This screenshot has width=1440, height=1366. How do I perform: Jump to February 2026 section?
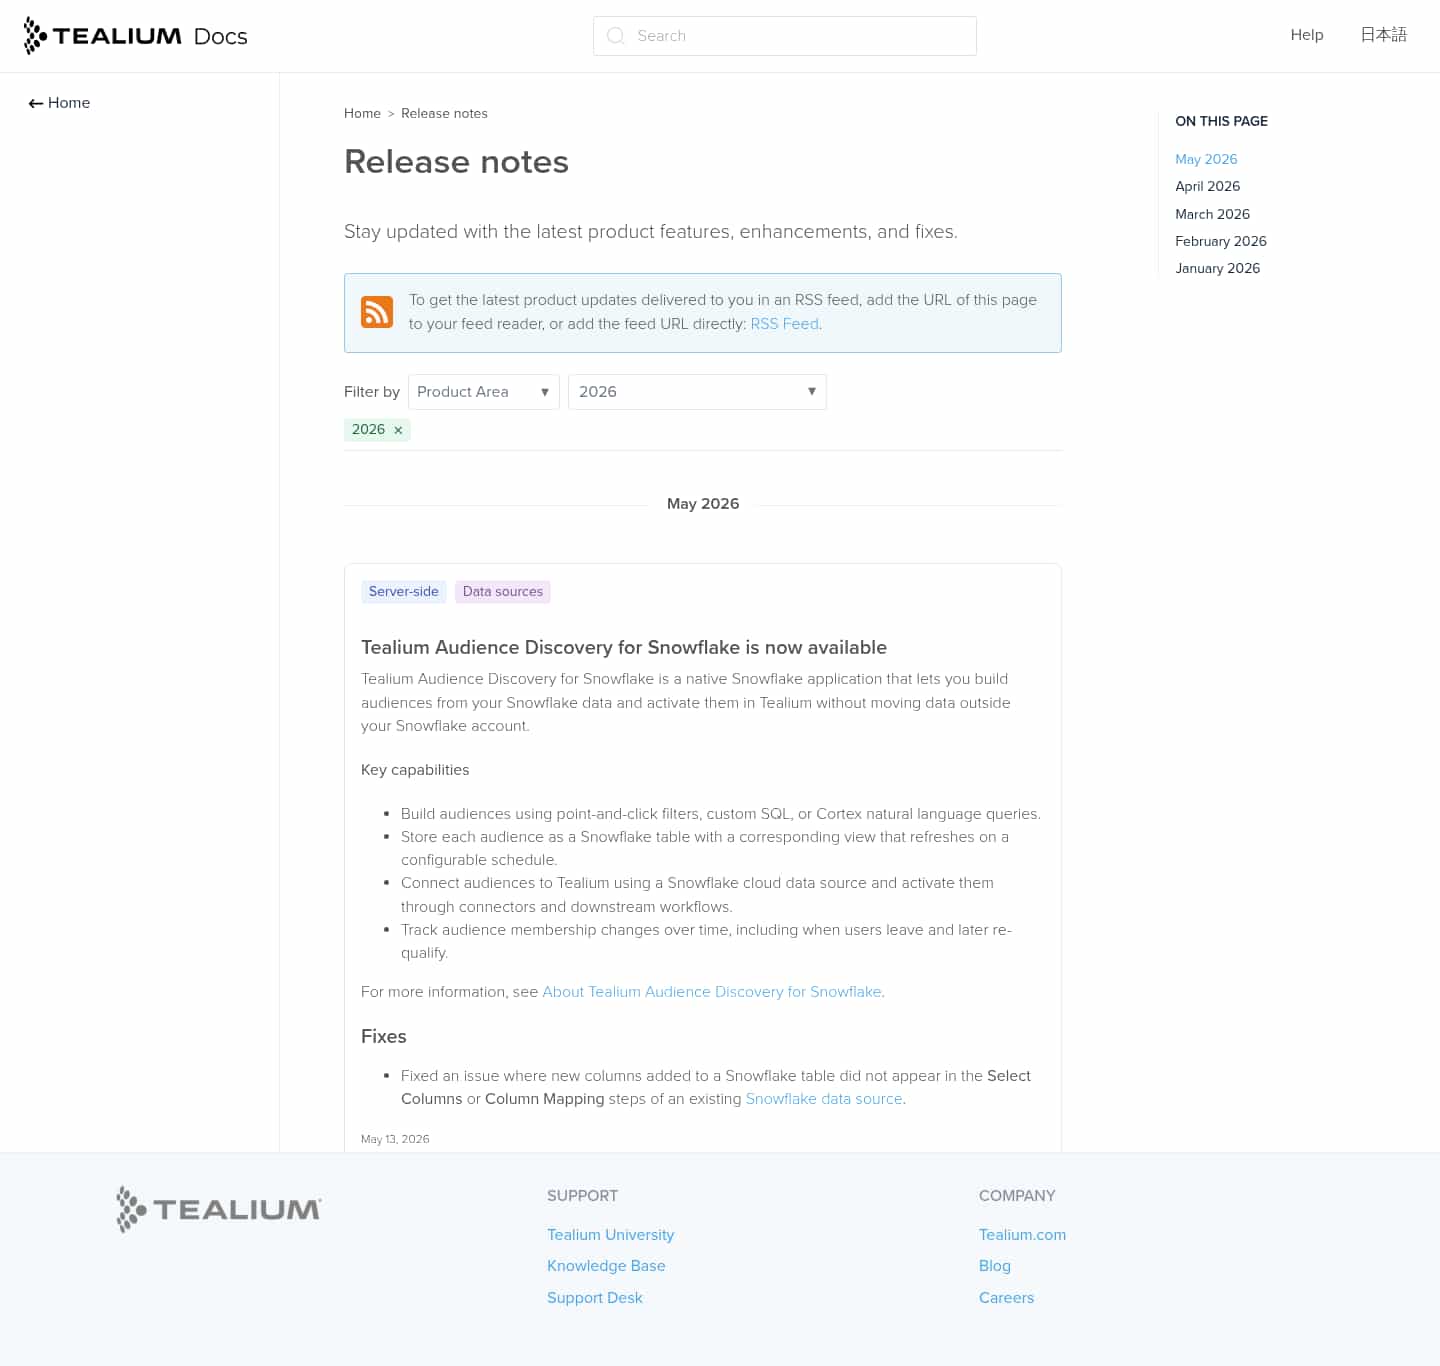(x=1221, y=241)
